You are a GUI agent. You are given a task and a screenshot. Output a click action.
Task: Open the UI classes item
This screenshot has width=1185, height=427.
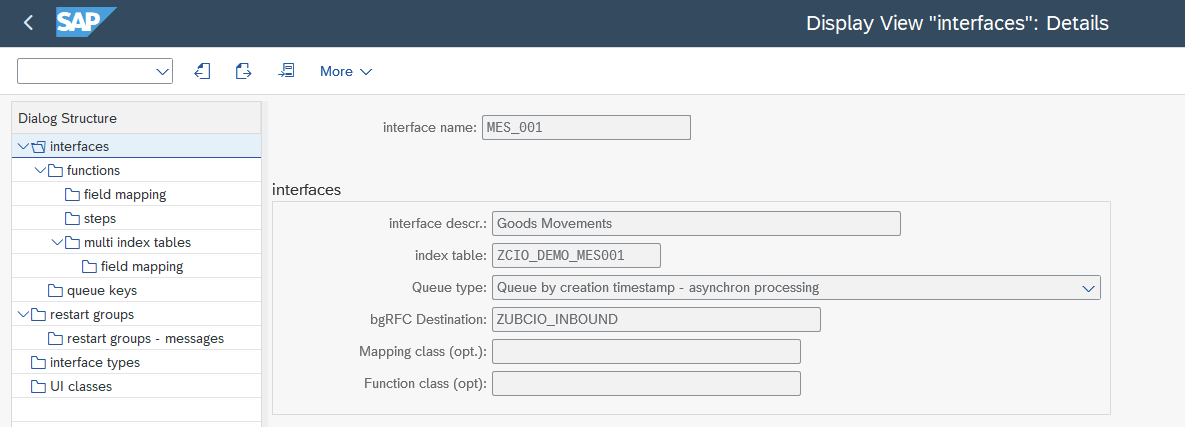coord(81,386)
